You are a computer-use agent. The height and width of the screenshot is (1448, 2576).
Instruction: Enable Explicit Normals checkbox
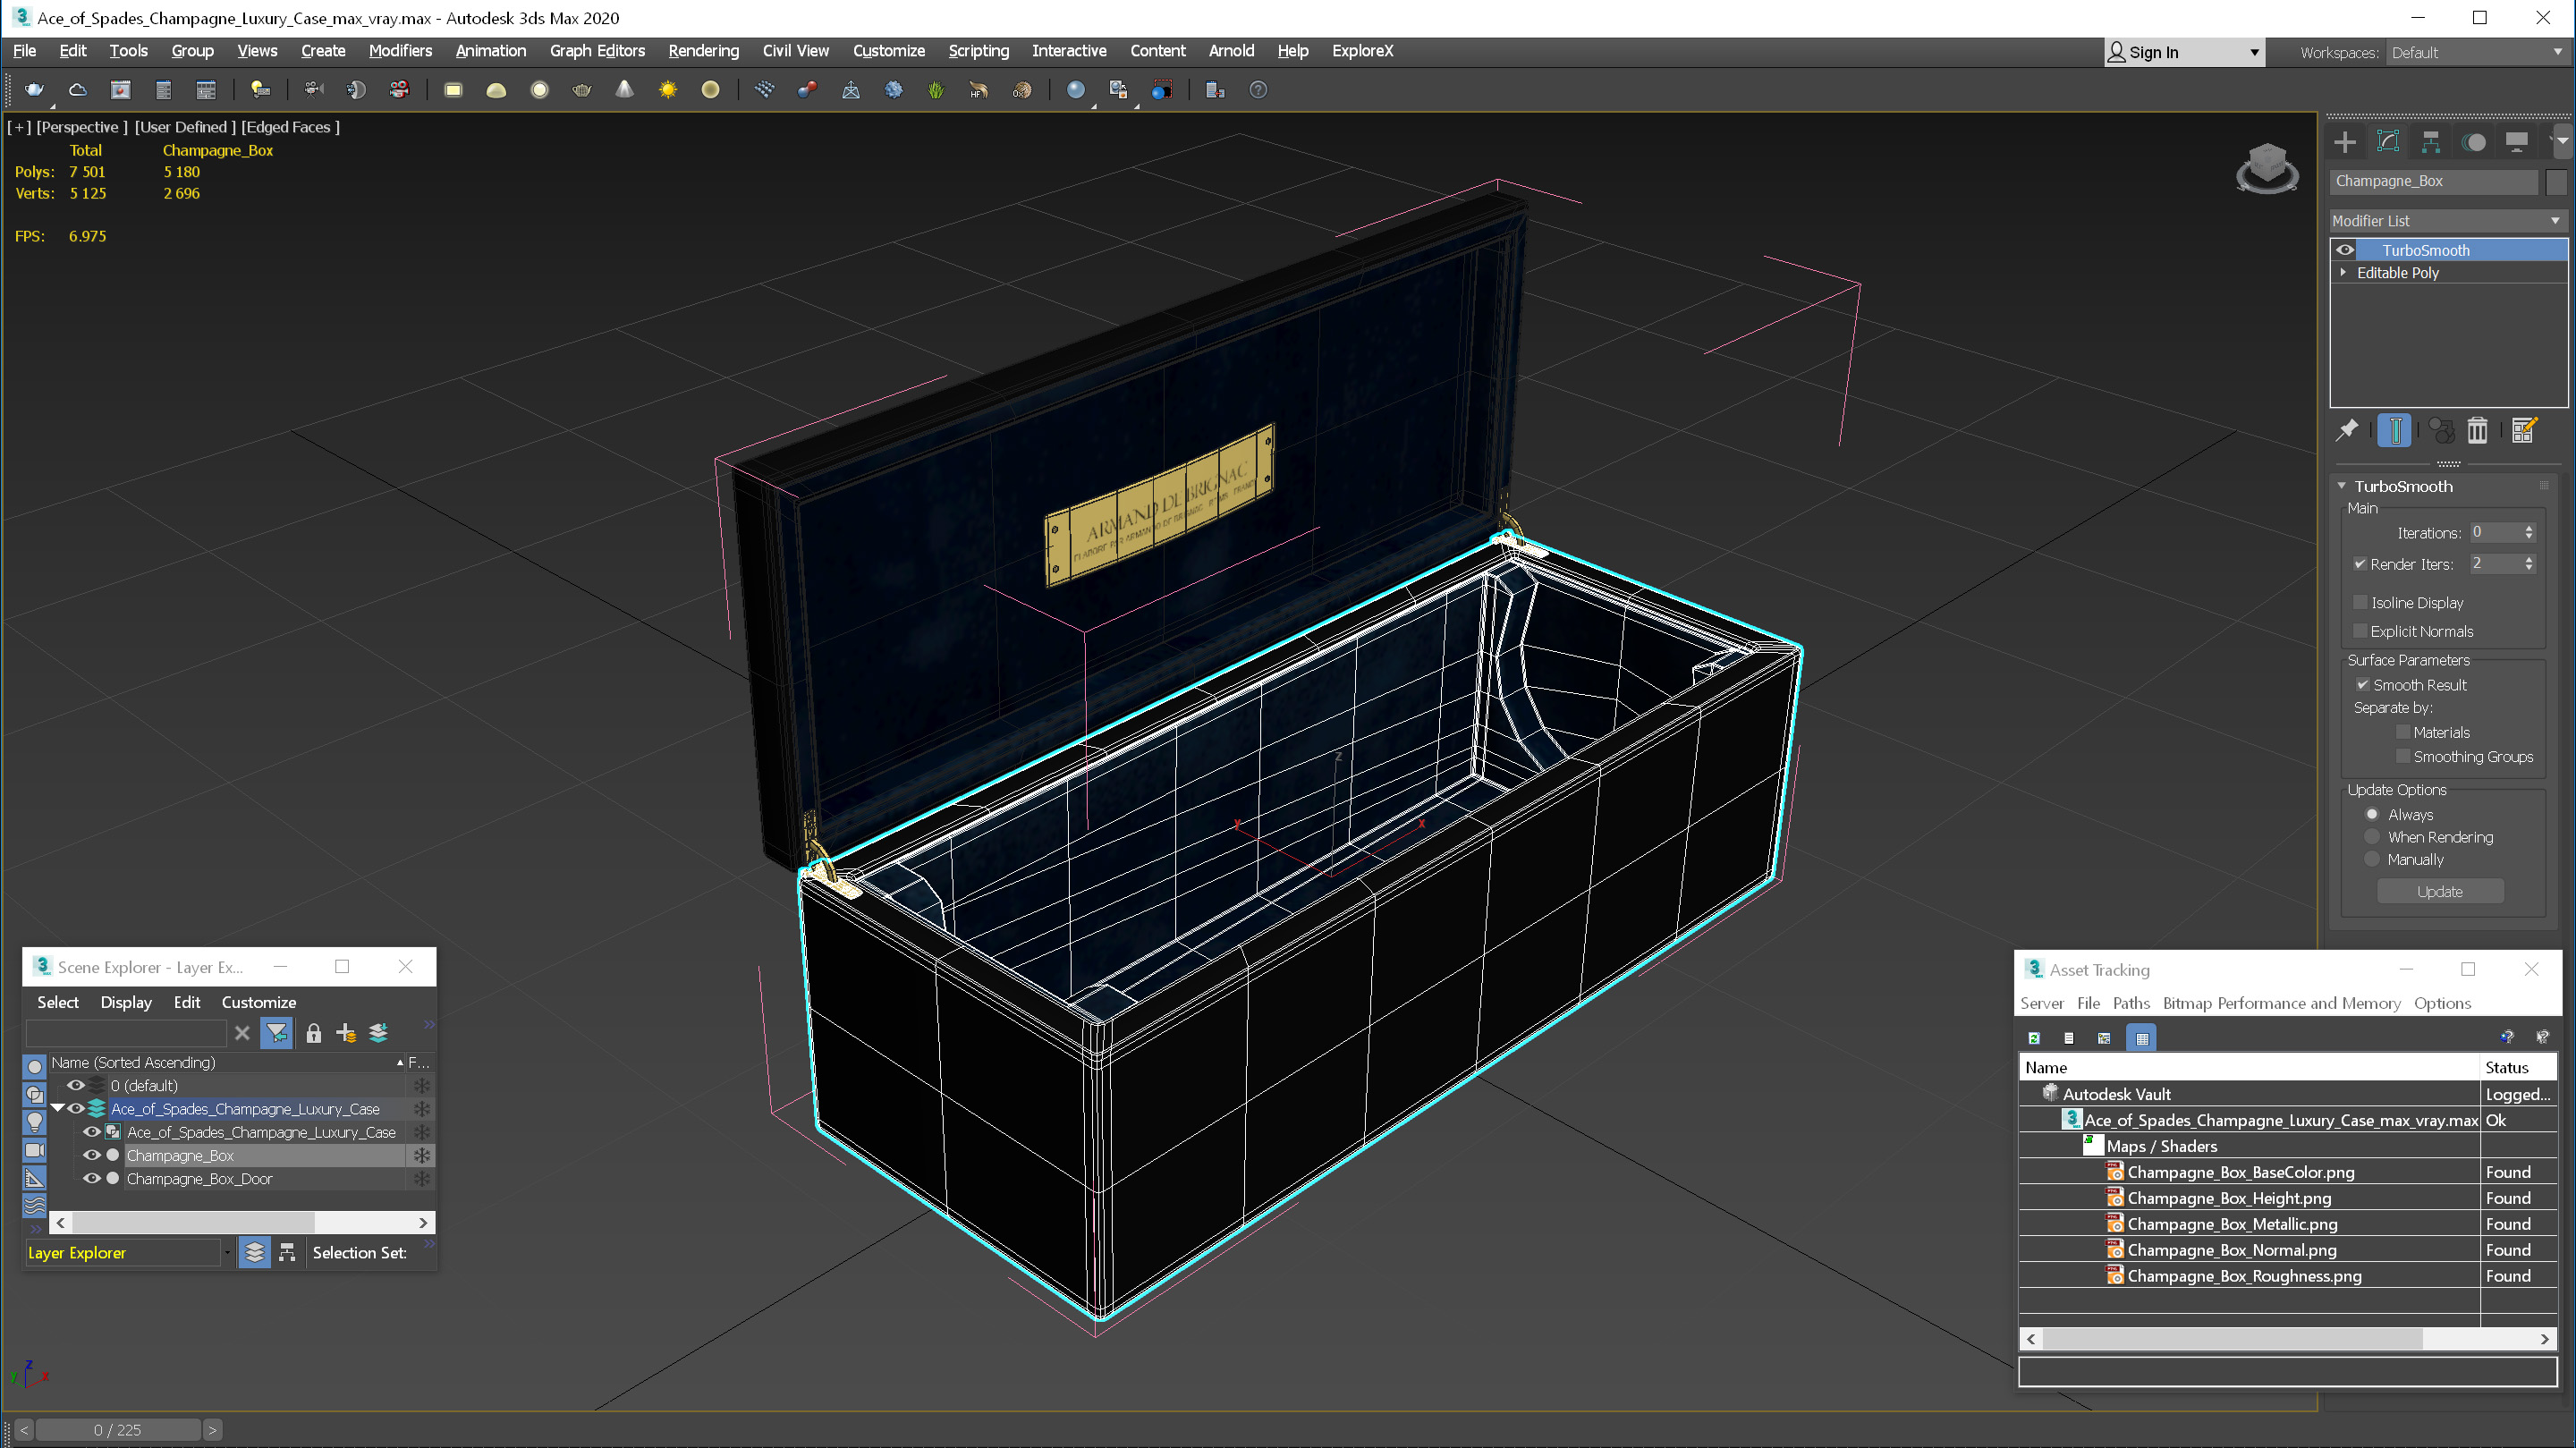click(2360, 631)
